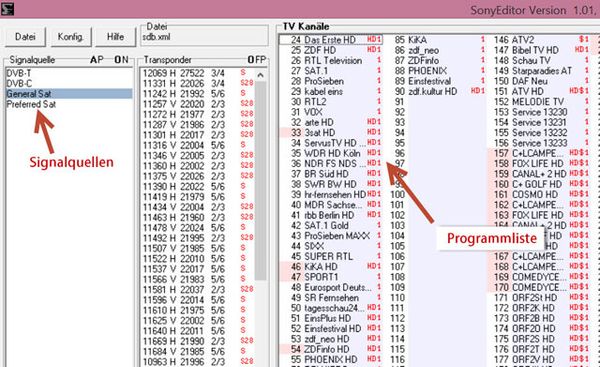Image resolution: width=600 pixels, height=367 pixels.
Task: Select channel 42 SAT.1 Gold
Action: (x=331, y=226)
